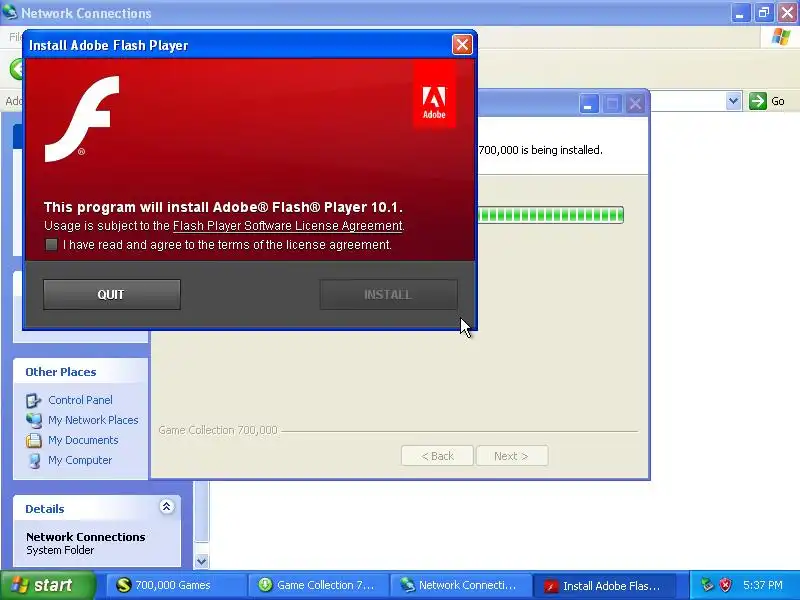The height and width of the screenshot is (600, 800).
Task: Click the My Computer icon
Action: click(x=34, y=460)
